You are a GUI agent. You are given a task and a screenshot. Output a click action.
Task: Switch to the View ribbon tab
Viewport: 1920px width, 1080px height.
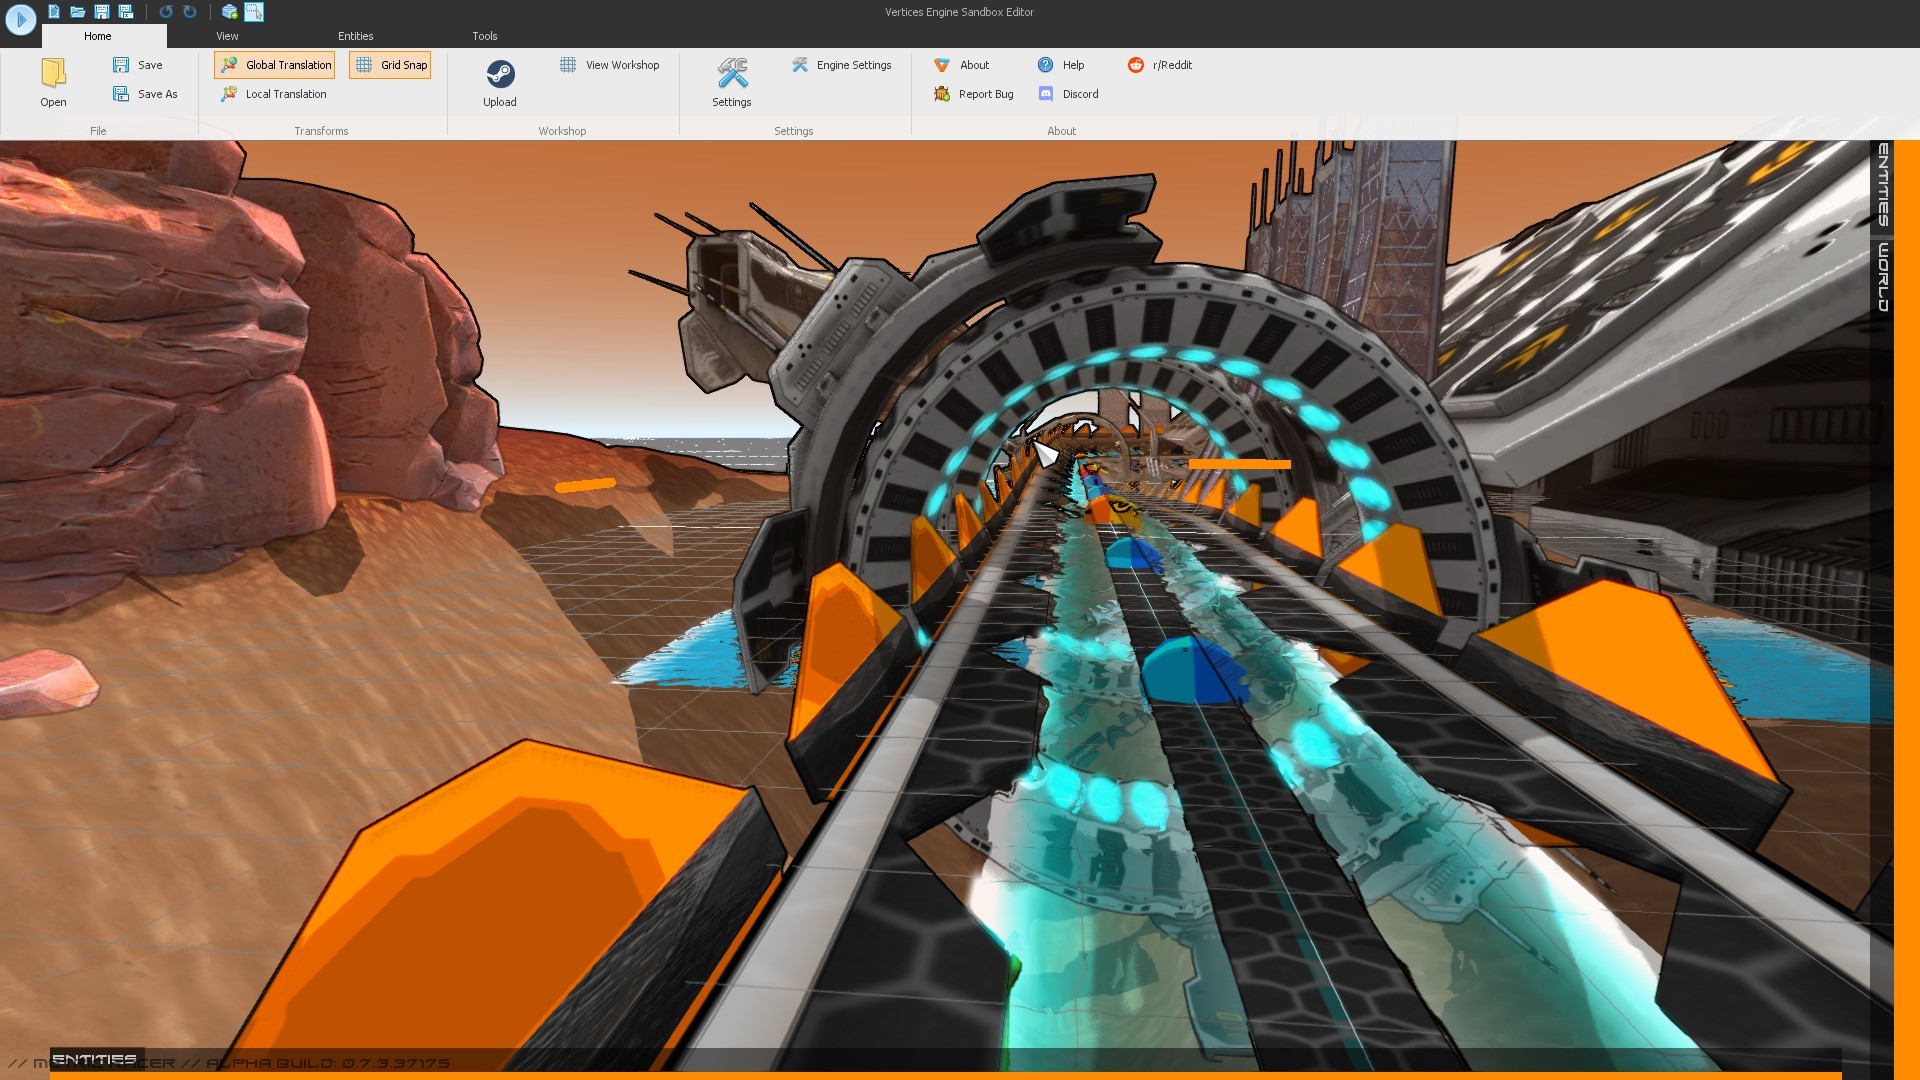(x=227, y=36)
